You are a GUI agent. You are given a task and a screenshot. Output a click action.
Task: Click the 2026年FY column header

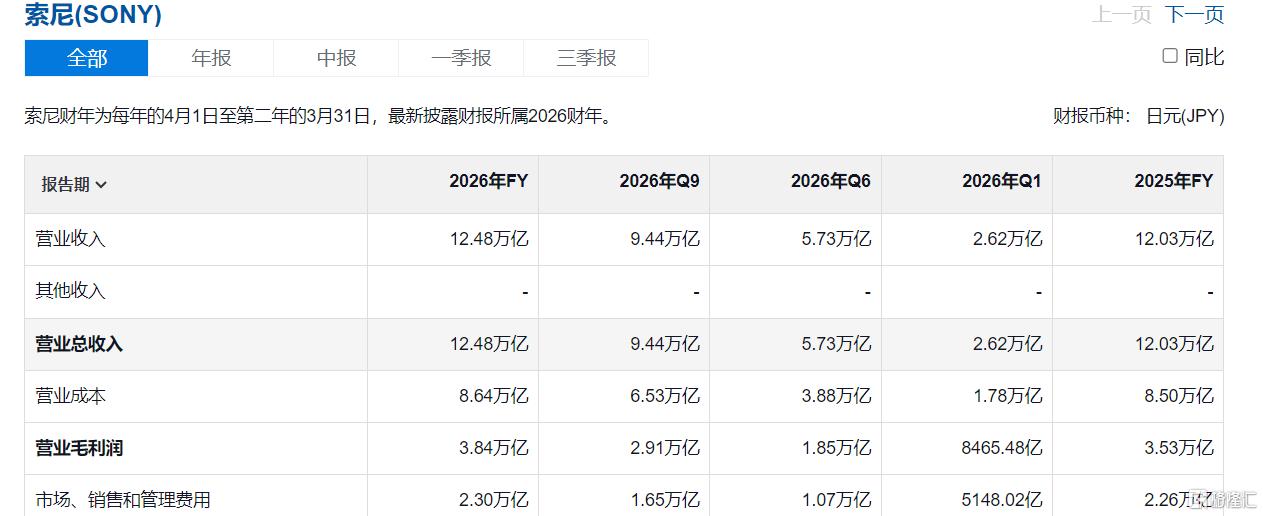point(488,181)
